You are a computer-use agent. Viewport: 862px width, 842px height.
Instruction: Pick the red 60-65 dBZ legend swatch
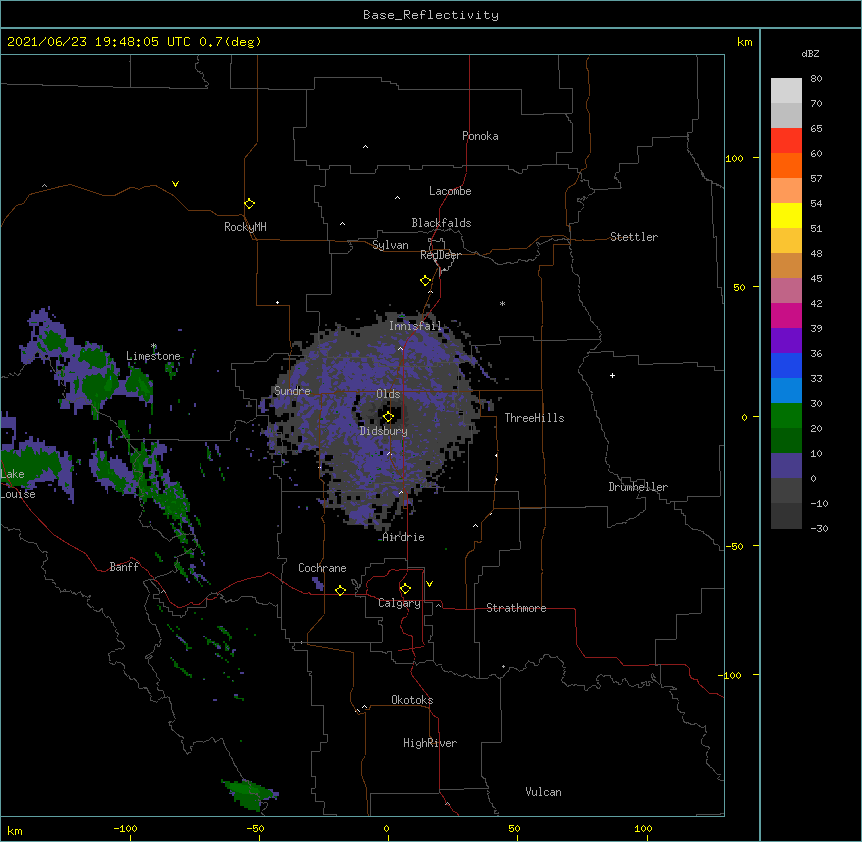tap(786, 141)
